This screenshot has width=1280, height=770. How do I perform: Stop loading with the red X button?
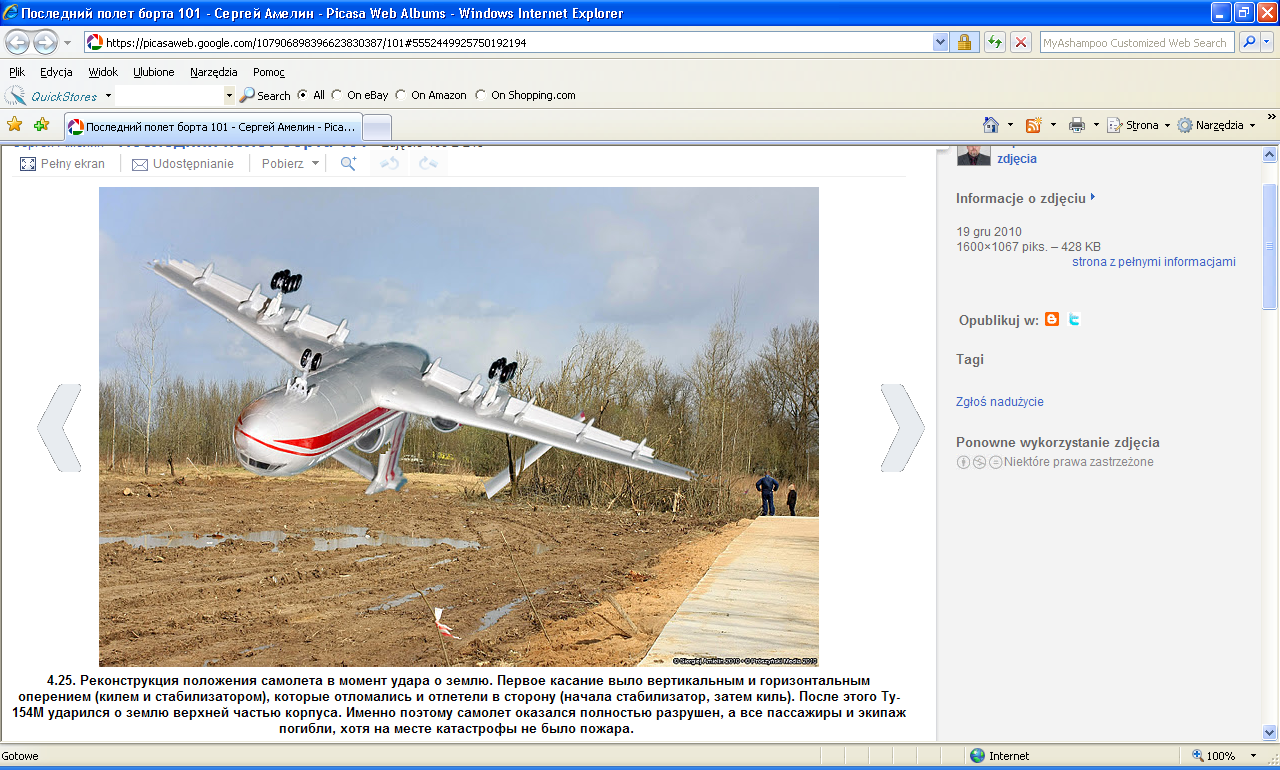pos(1021,42)
